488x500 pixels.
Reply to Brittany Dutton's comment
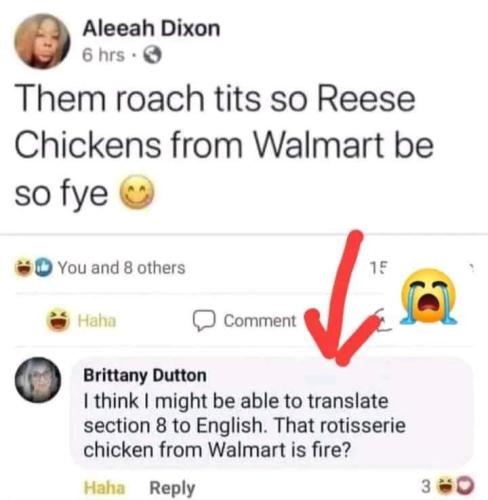(x=172, y=488)
